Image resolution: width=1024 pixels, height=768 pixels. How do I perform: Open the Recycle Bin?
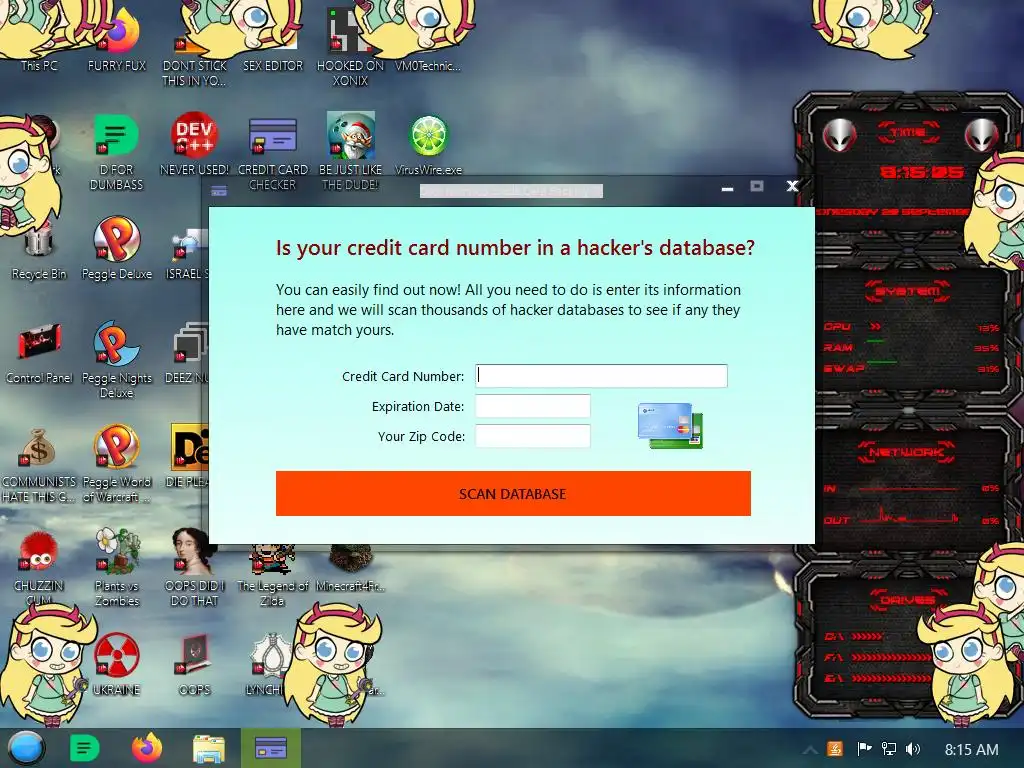[39, 251]
